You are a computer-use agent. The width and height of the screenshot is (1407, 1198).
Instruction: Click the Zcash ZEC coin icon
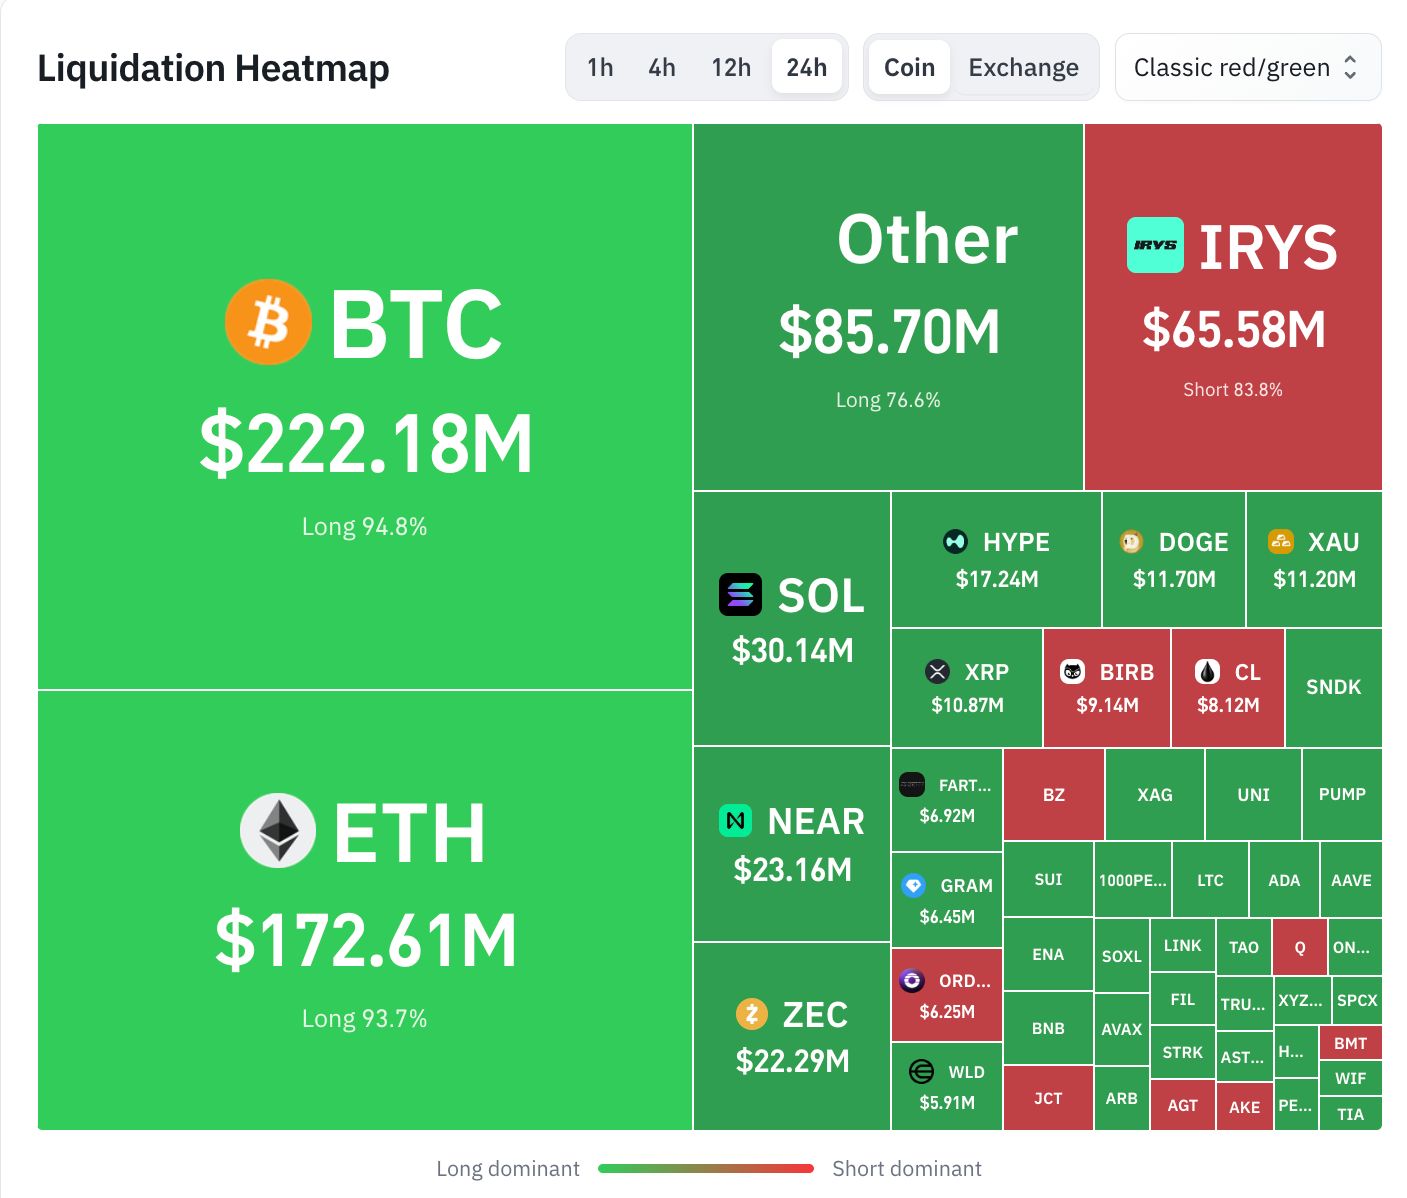coord(751,1014)
